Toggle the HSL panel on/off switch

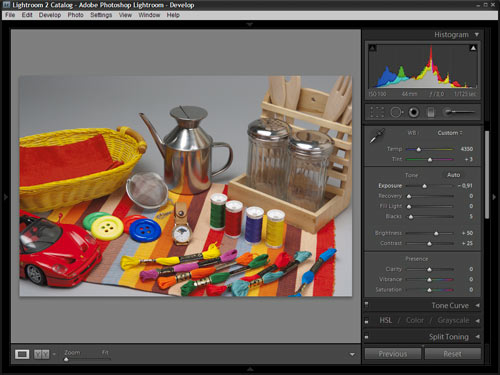click(x=366, y=321)
